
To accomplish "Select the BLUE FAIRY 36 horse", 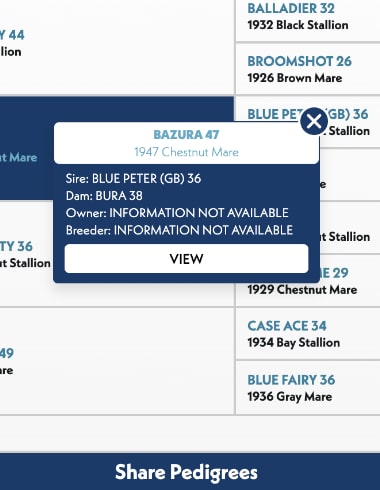I will tap(291, 380).
